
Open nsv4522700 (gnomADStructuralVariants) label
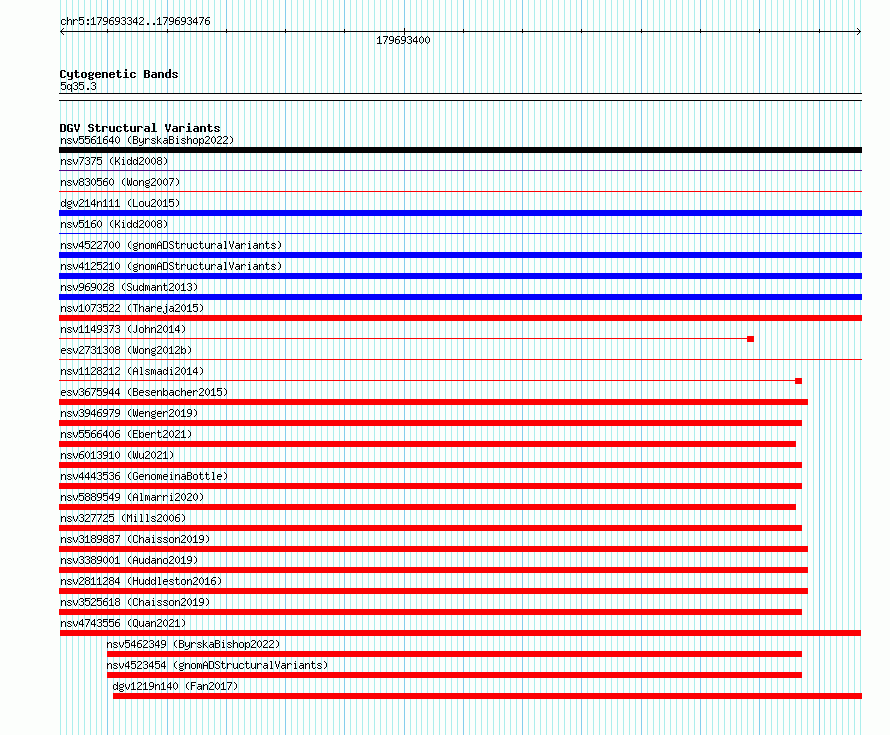pos(171,245)
